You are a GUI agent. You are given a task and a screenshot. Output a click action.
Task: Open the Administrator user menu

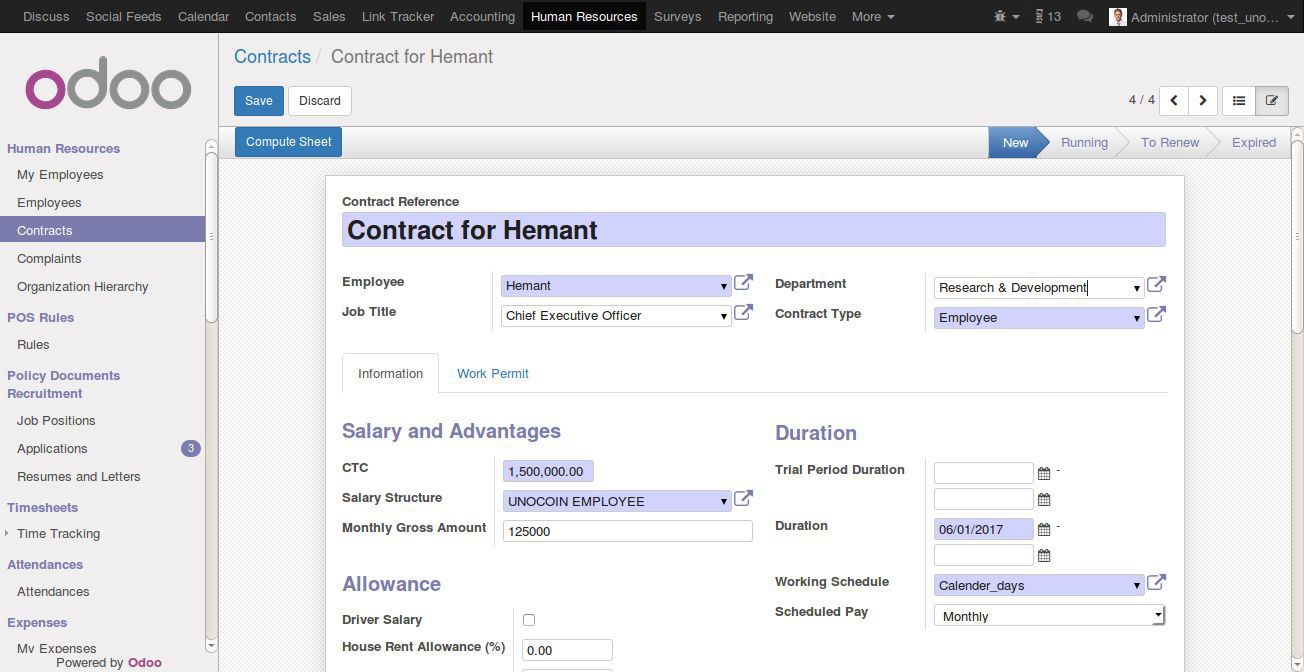click(x=1203, y=16)
